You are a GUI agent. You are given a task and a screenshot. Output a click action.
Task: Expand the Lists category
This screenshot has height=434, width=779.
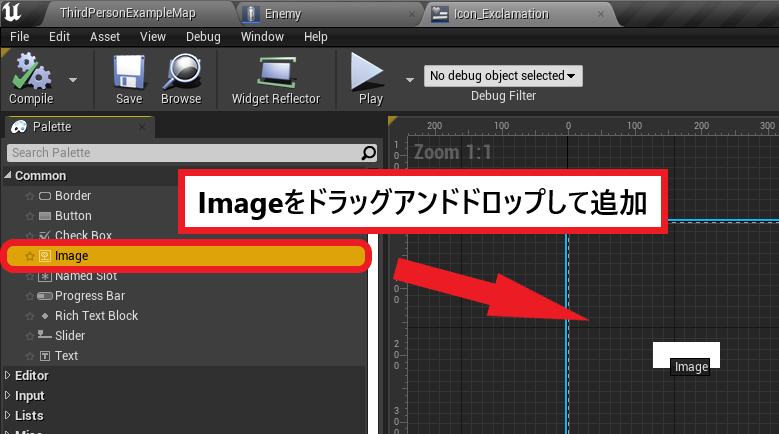click(7, 415)
